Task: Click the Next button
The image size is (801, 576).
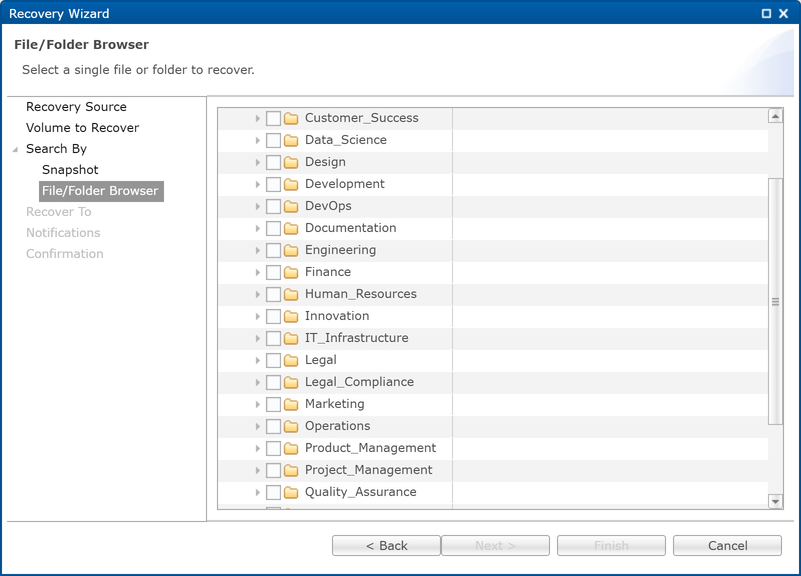Action: [496, 545]
